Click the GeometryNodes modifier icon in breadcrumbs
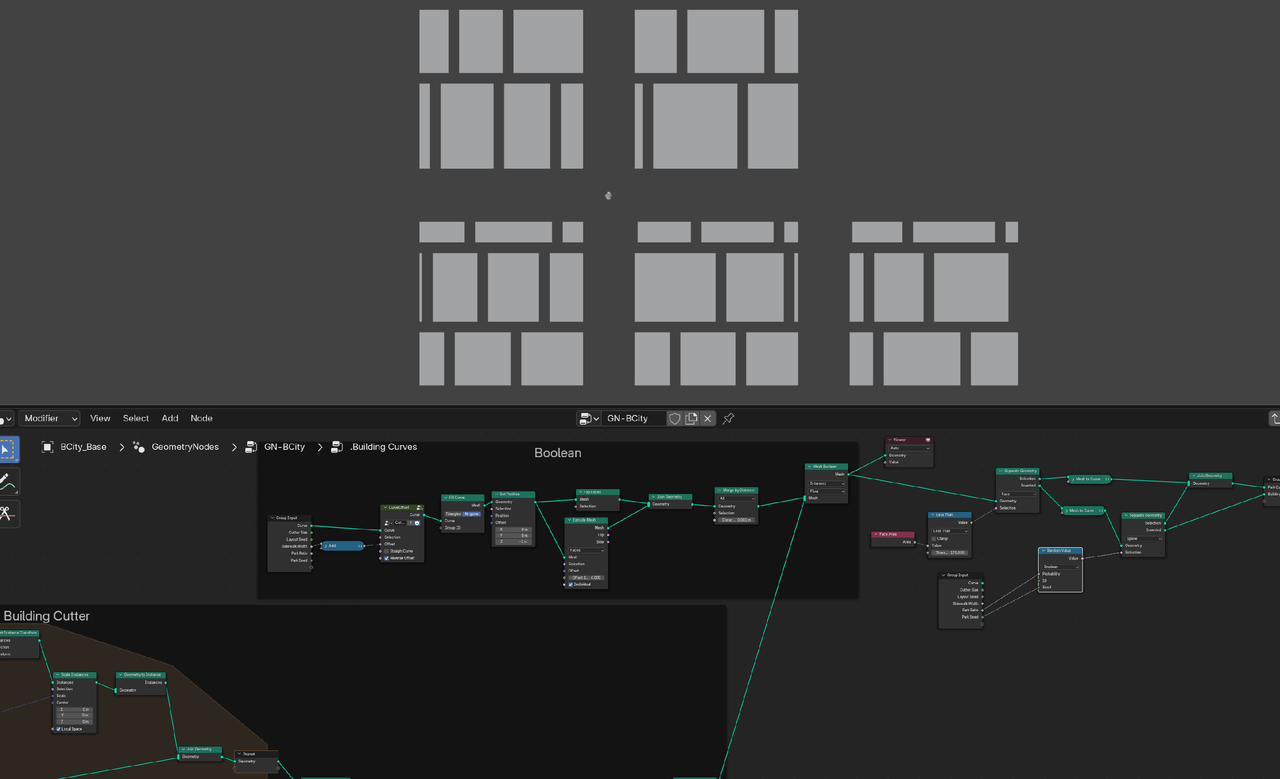Viewport: 1280px width, 779px height. [x=139, y=447]
